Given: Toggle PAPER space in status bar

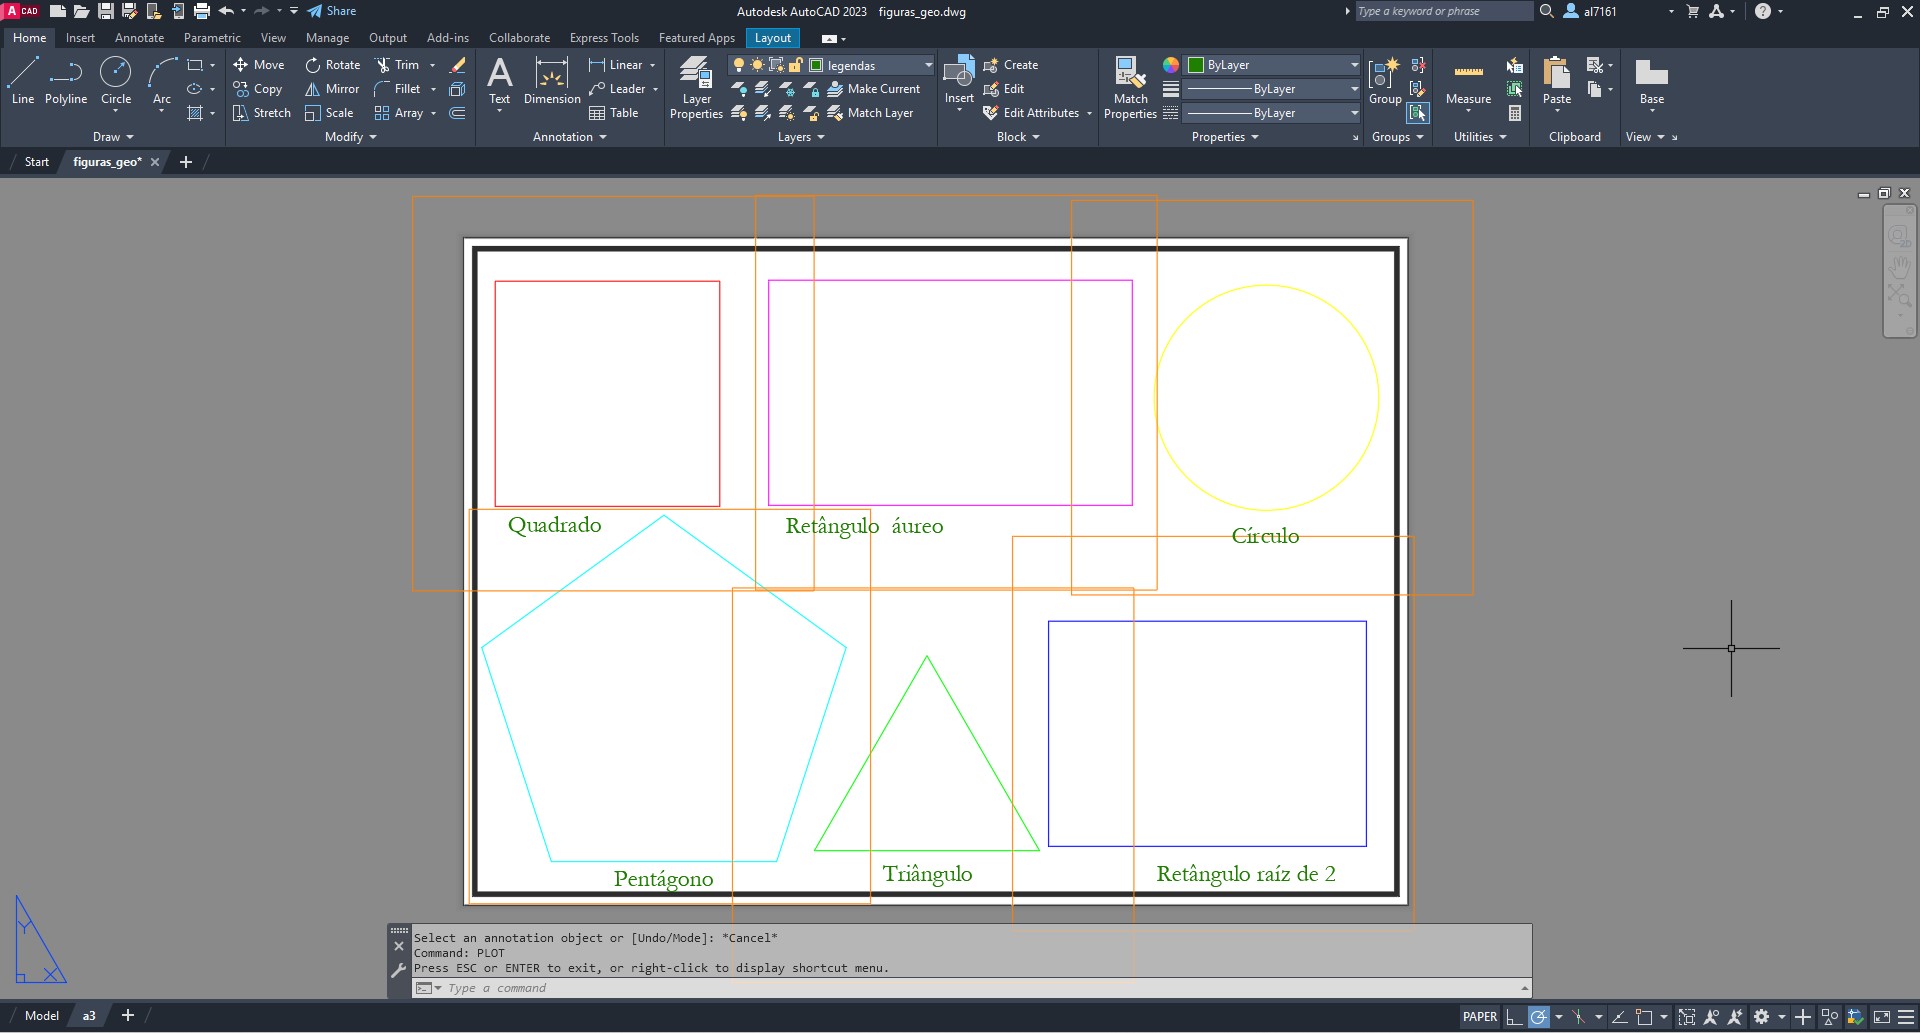Looking at the screenshot, I should pyautogui.click(x=1479, y=1017).
